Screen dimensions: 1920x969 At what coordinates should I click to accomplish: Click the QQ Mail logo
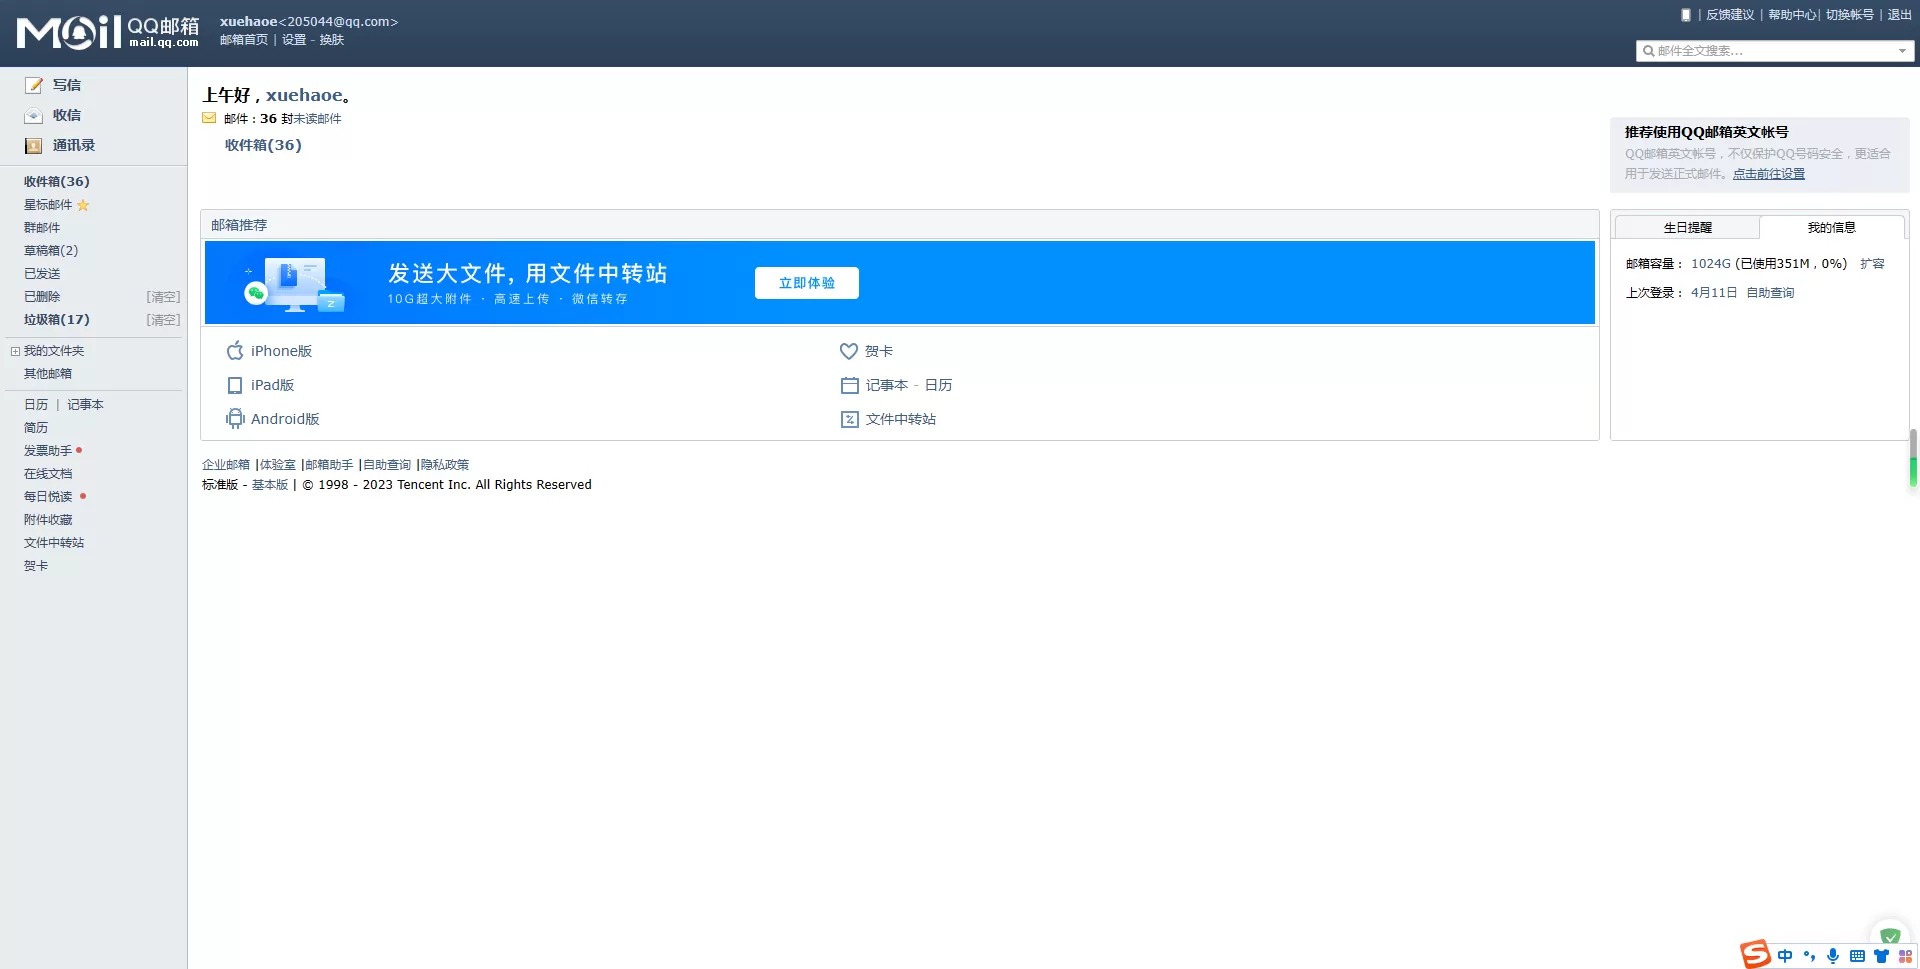pyautogui.click(x=108, y=32)
